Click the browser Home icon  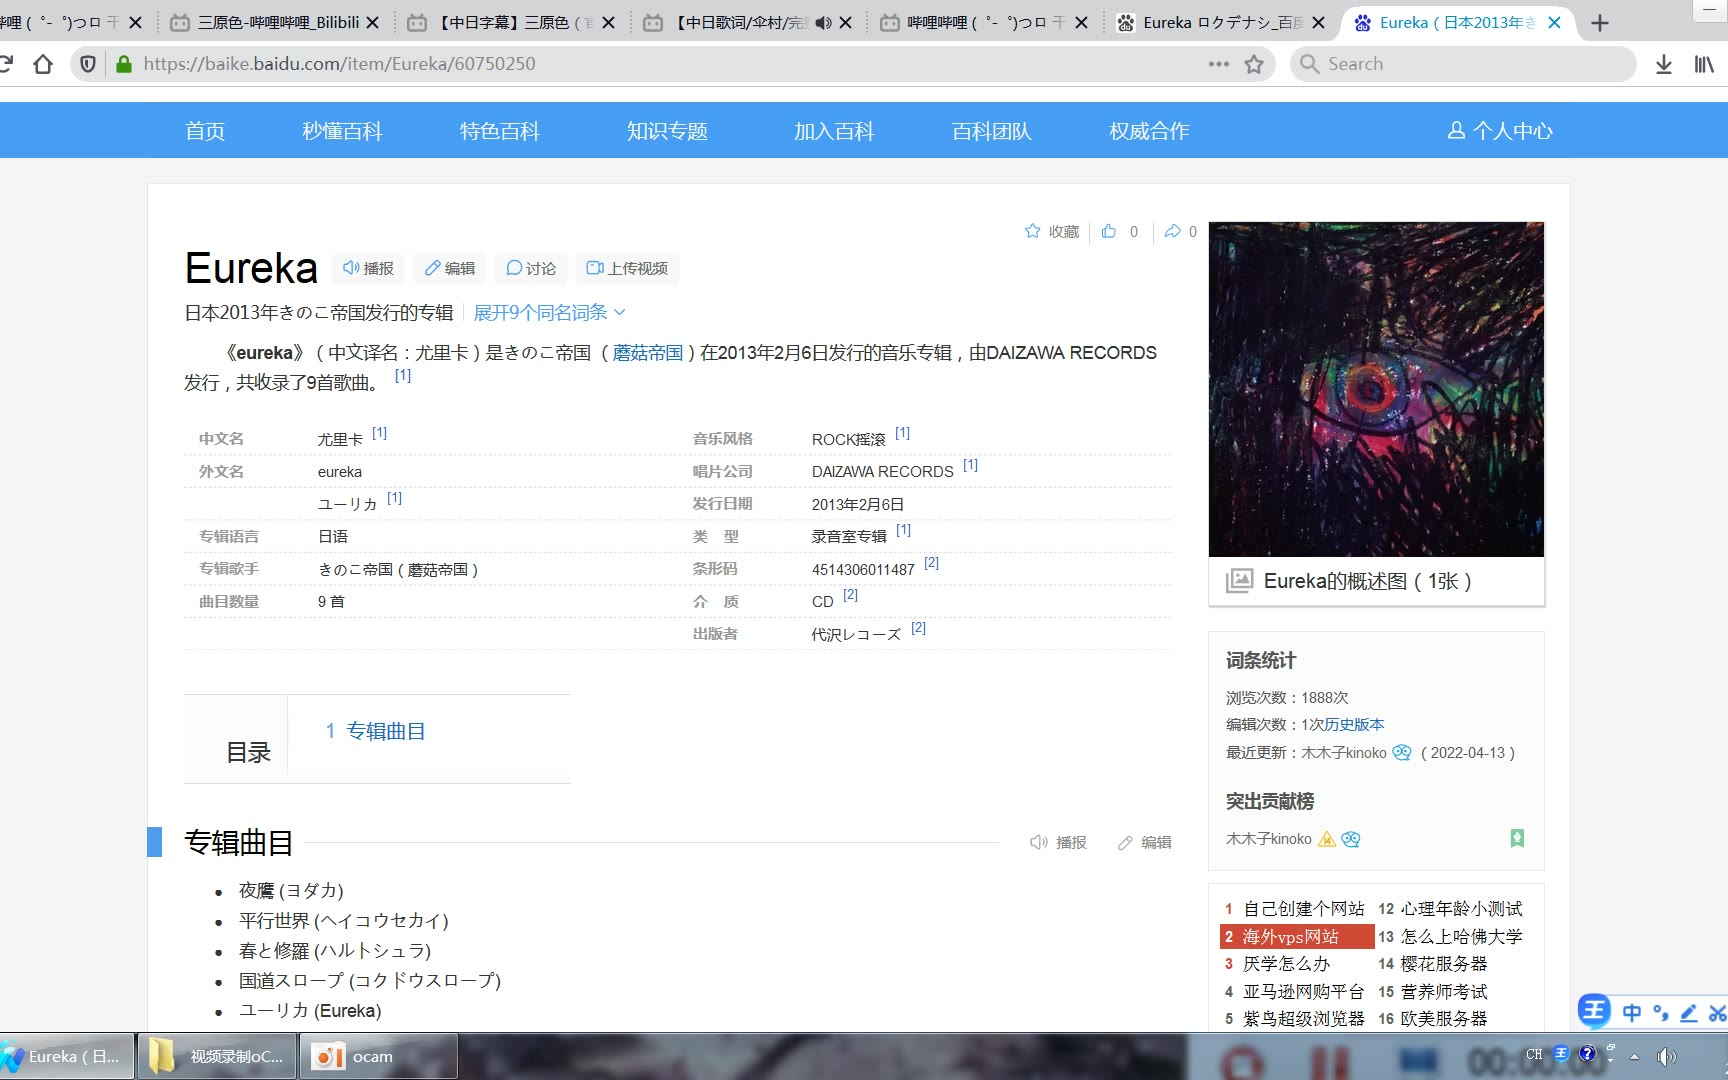(43, 64)
